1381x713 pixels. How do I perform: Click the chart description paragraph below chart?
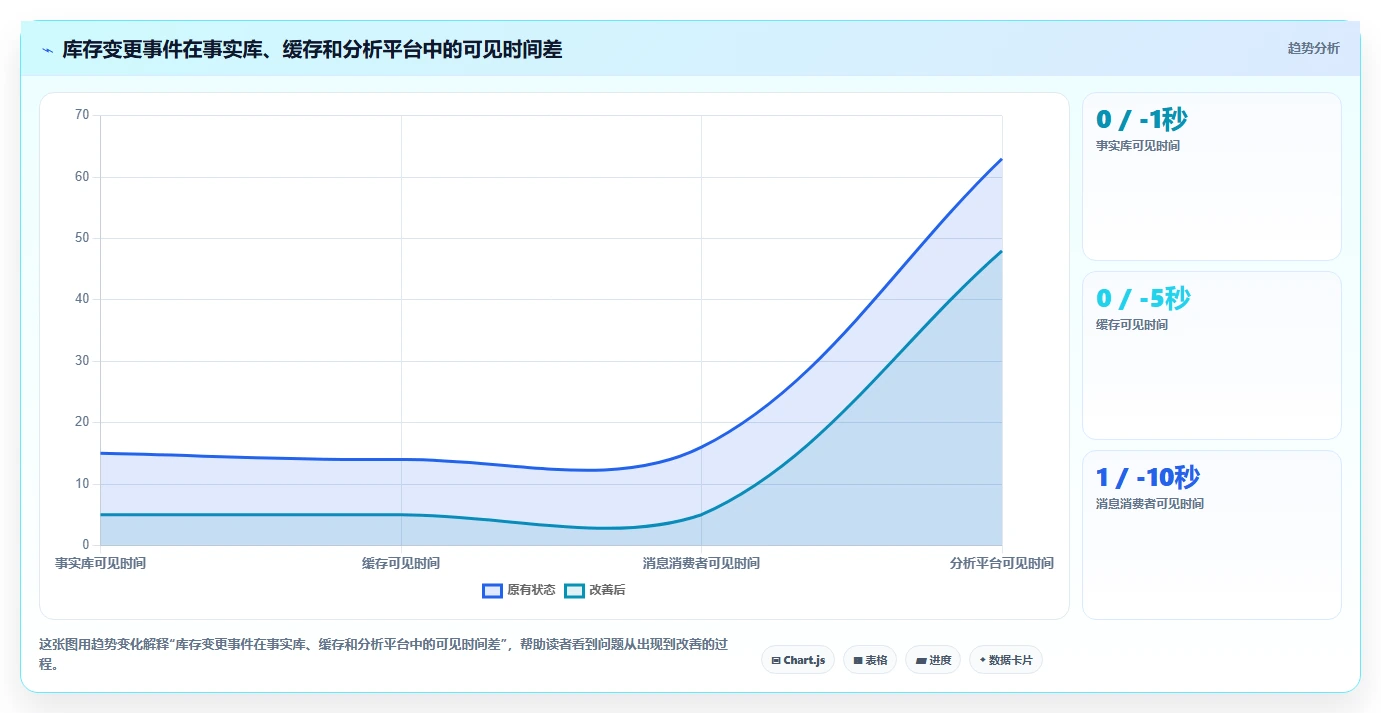click(x=384, y=654)
